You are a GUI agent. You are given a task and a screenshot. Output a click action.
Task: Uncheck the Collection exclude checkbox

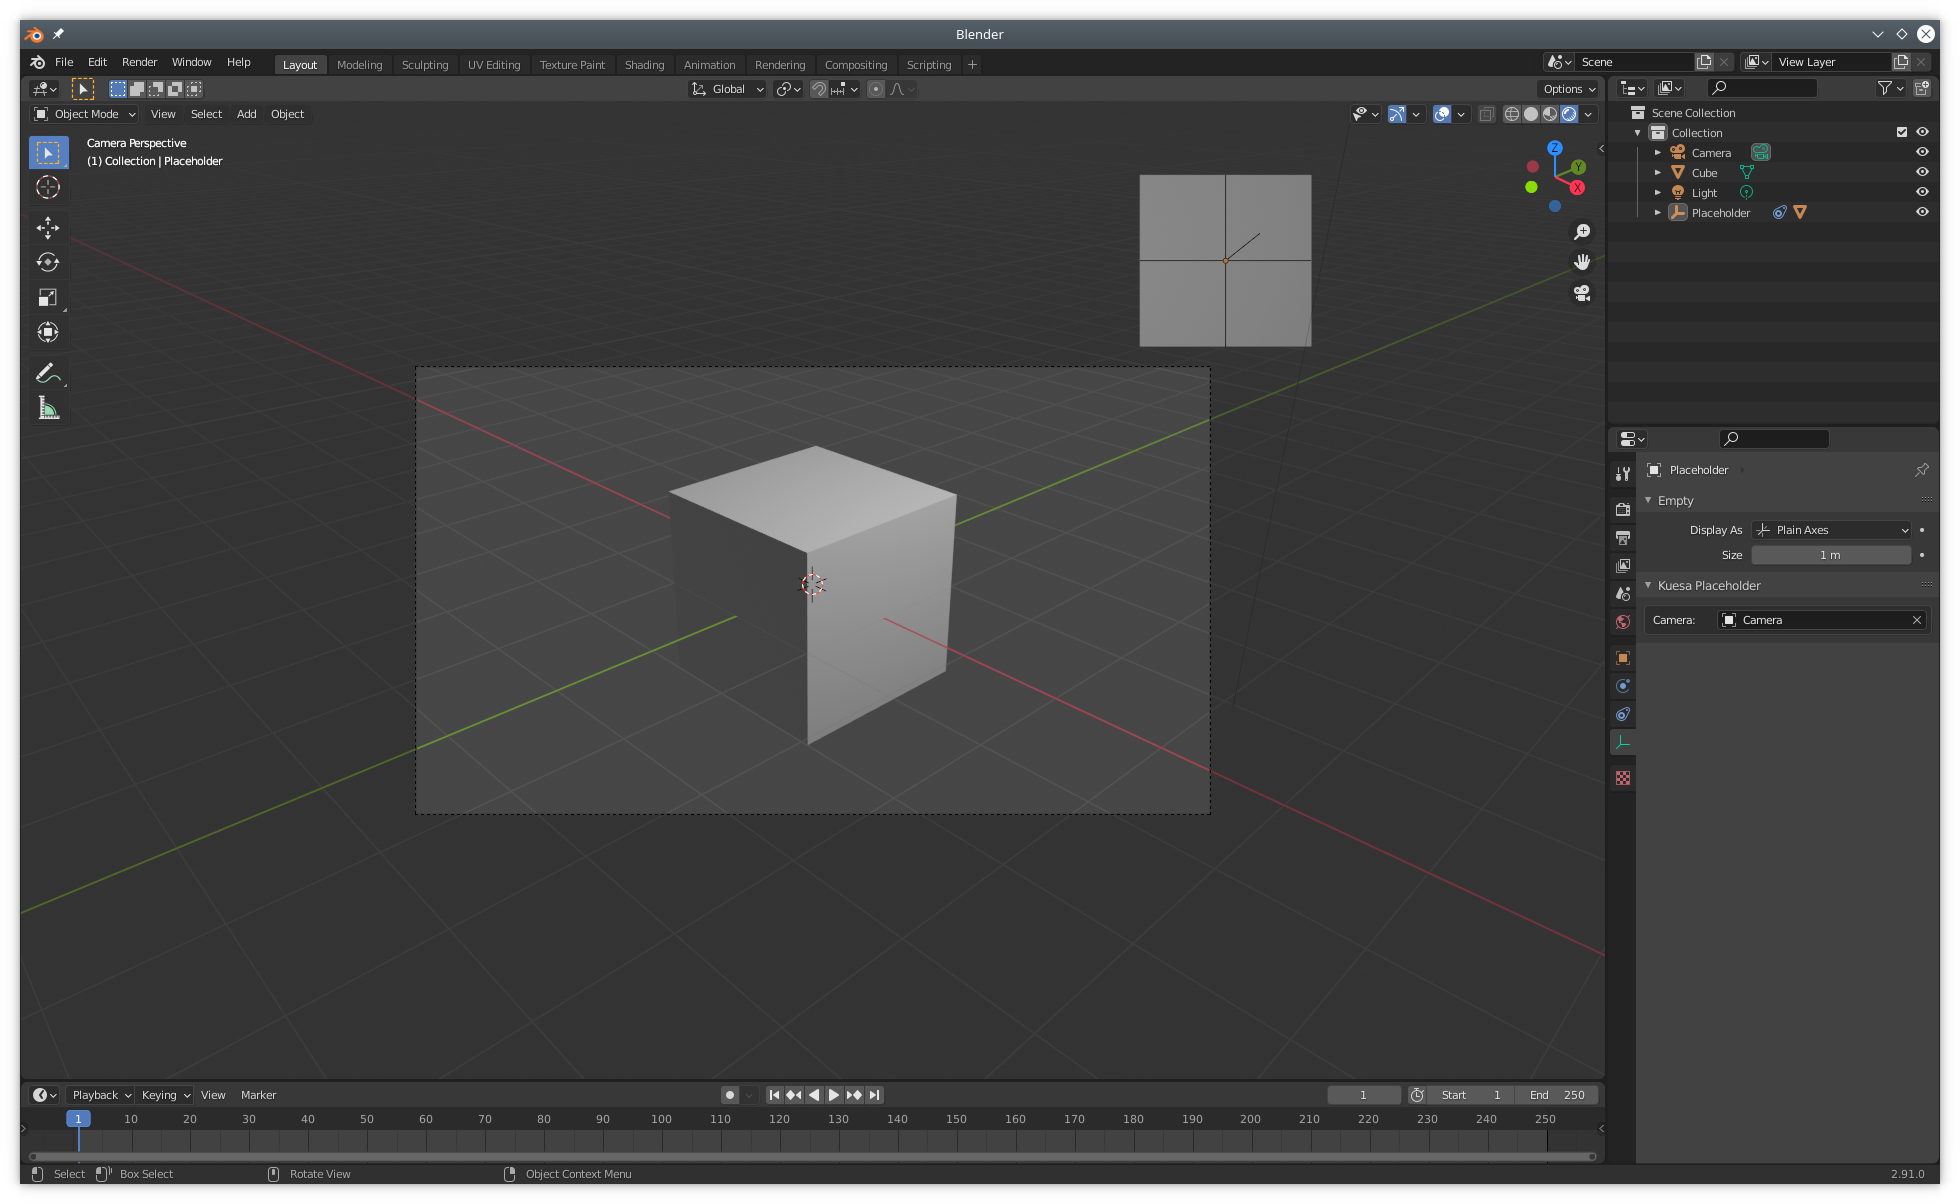[1902, 132]
